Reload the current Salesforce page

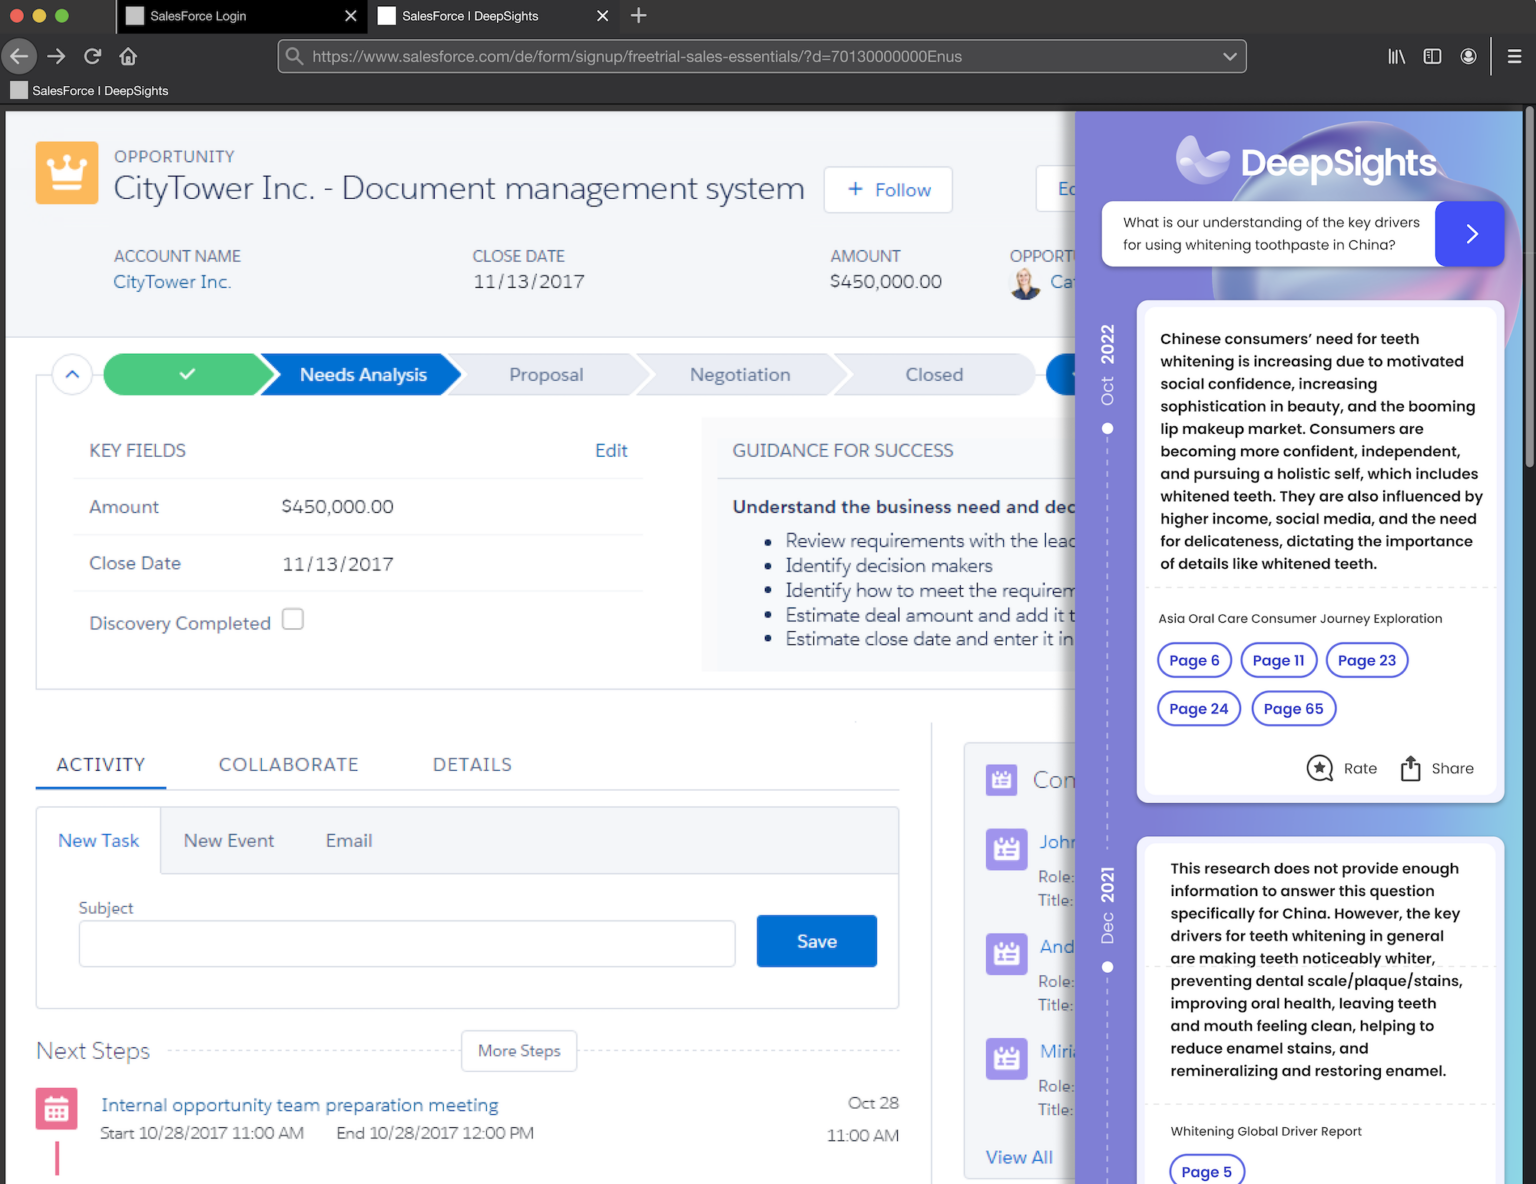pos(92,56)
